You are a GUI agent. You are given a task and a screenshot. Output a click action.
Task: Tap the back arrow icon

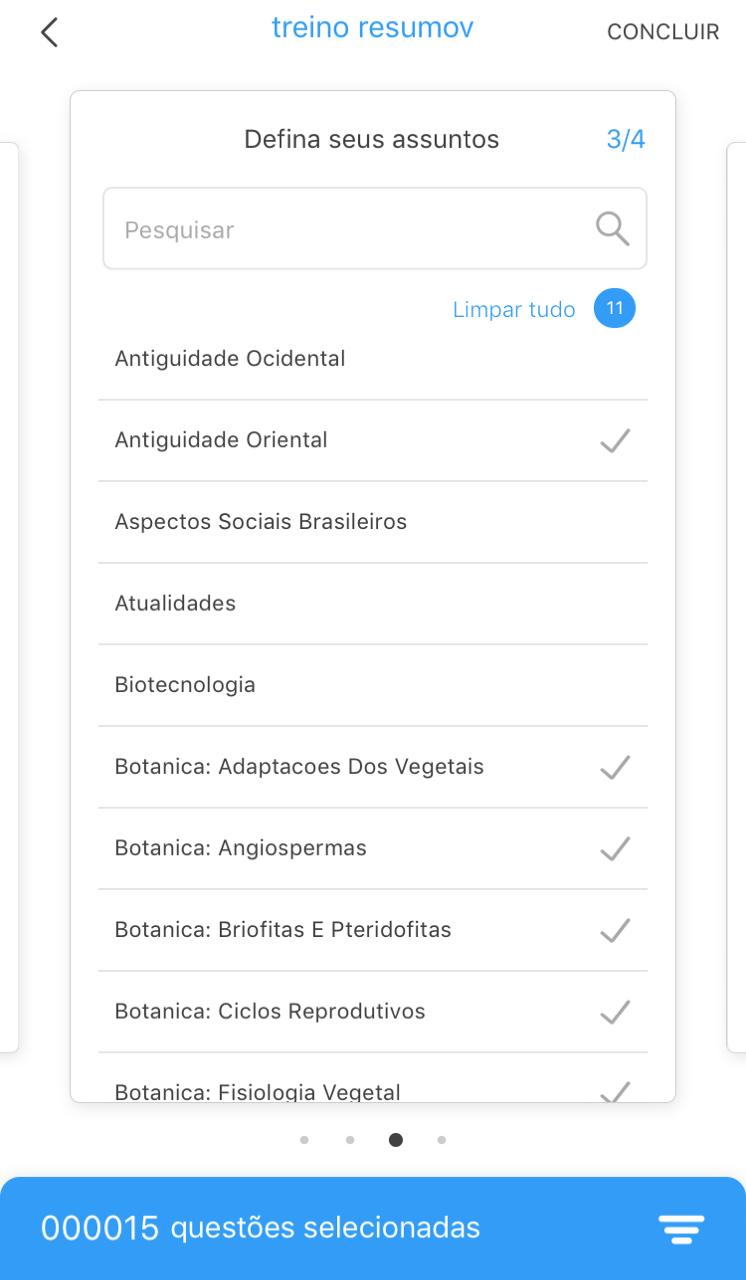(49, 33)
